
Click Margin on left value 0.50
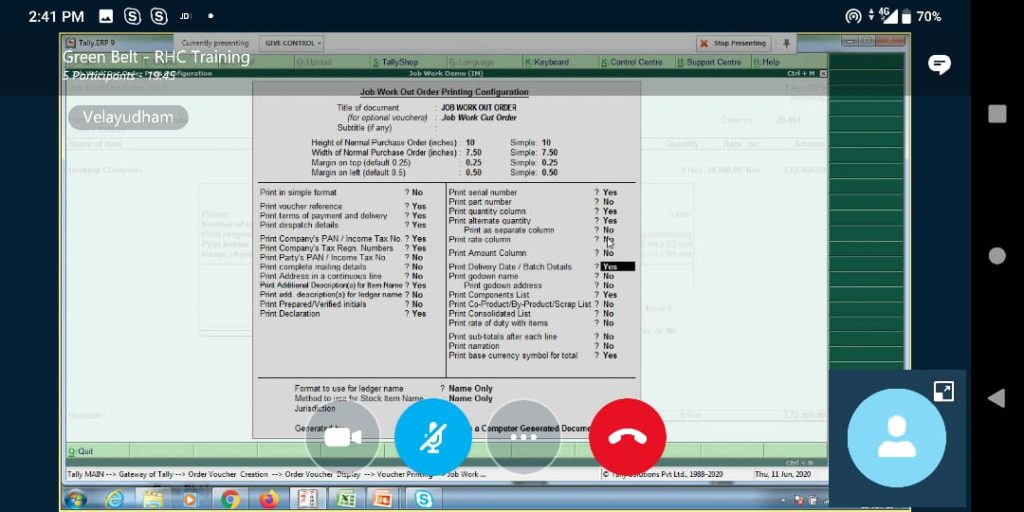[473, 173]
